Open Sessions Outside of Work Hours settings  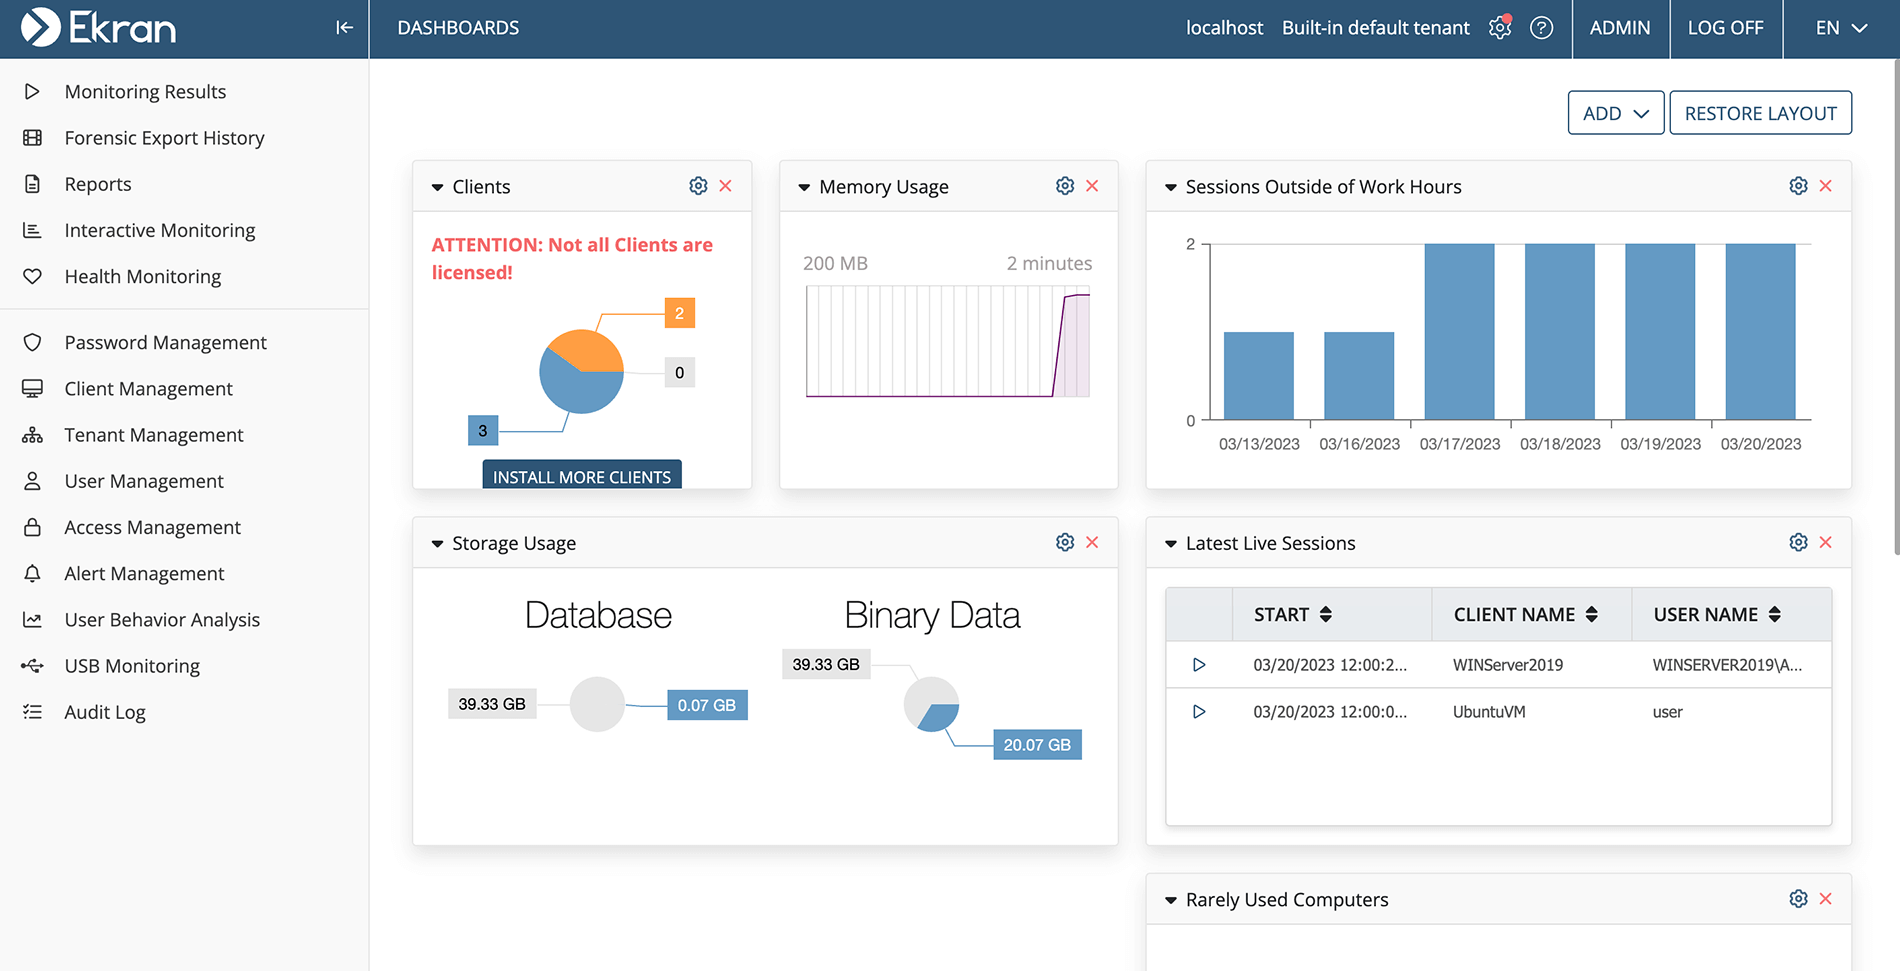pos(1798,186)
